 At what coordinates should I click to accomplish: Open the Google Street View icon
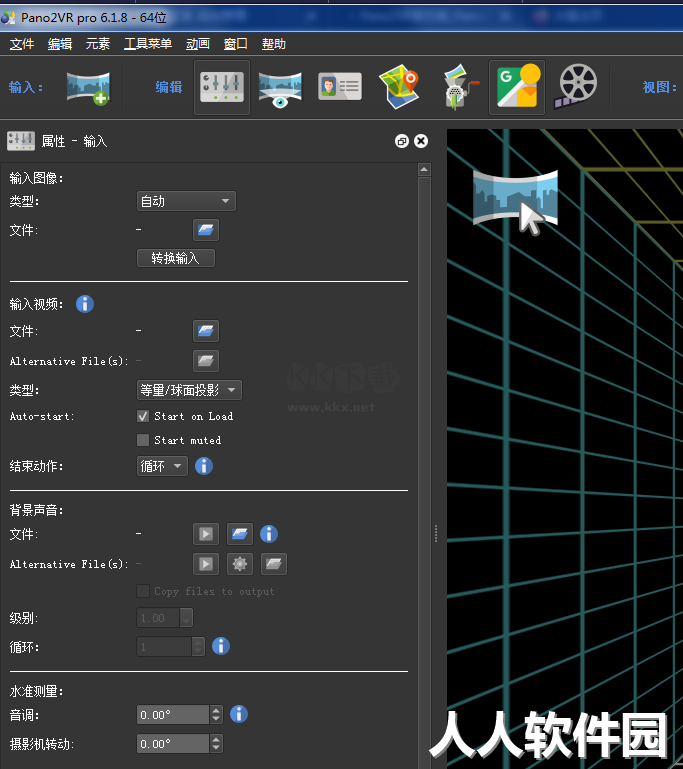pyautogui.click(x=517, y=87)
